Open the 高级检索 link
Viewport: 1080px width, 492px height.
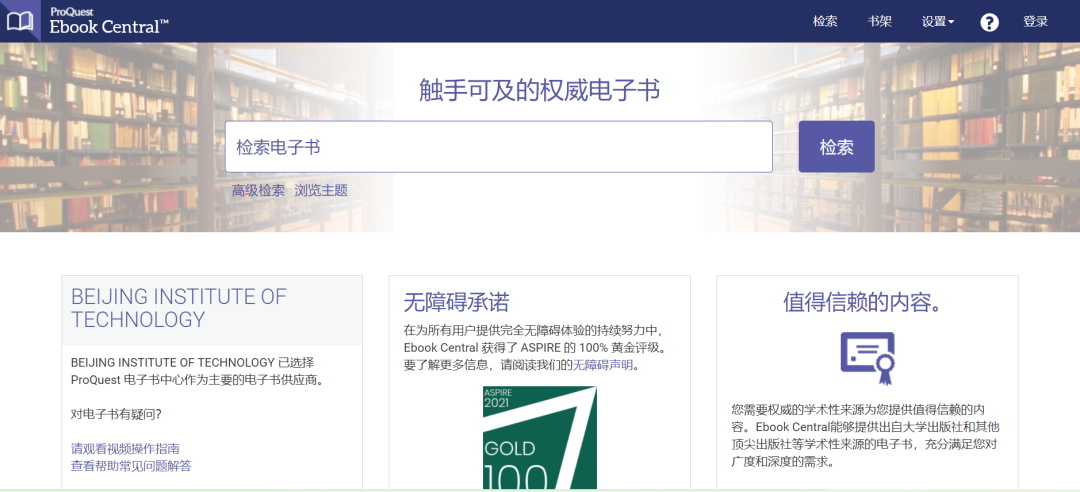pyautogui.click(x=258, y=191)
